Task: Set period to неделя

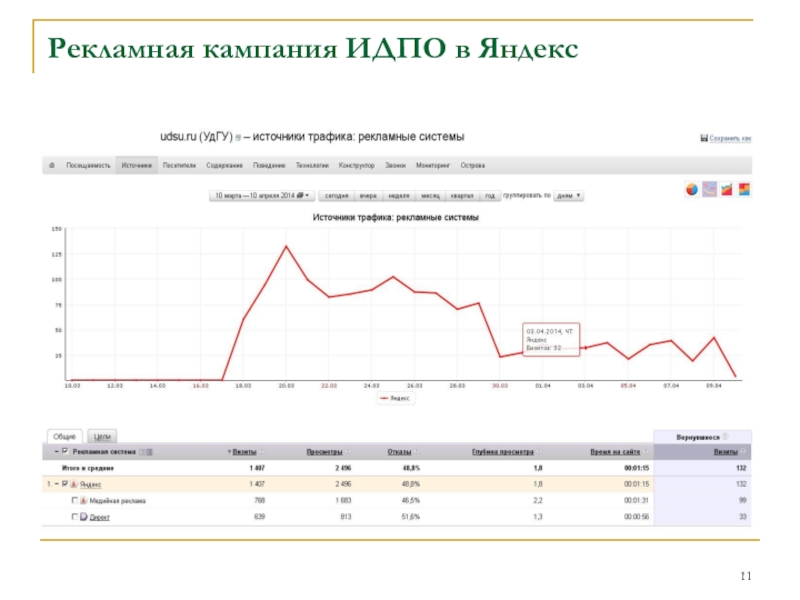Action: point(398,195)
